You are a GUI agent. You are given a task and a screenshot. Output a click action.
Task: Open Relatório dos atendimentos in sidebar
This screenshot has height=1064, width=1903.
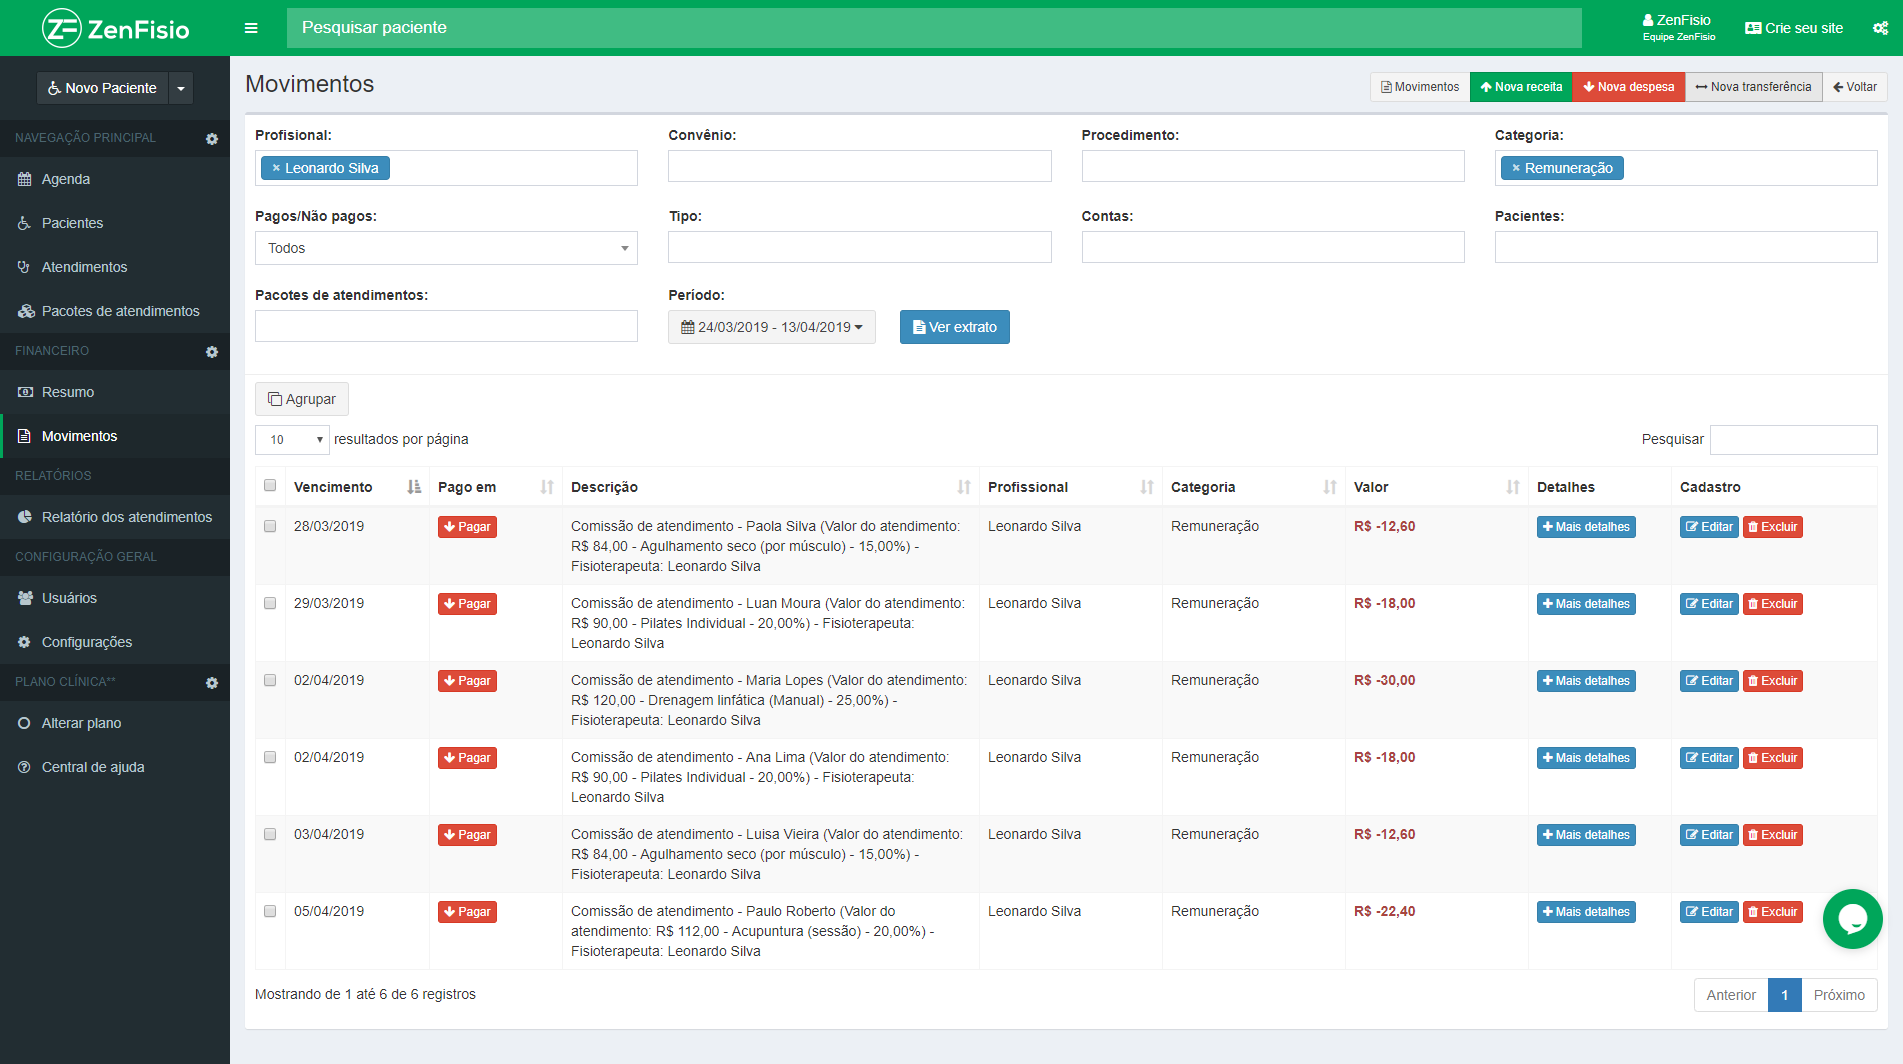pyautogui.click(x=115, y=517)
